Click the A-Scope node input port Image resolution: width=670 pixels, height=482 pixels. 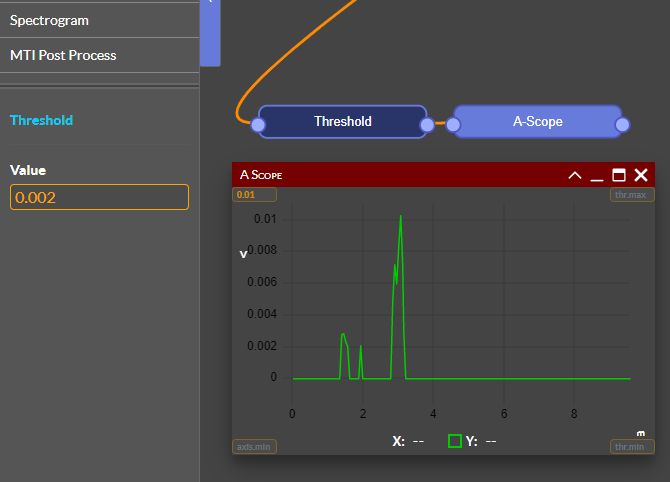(453, 124)
